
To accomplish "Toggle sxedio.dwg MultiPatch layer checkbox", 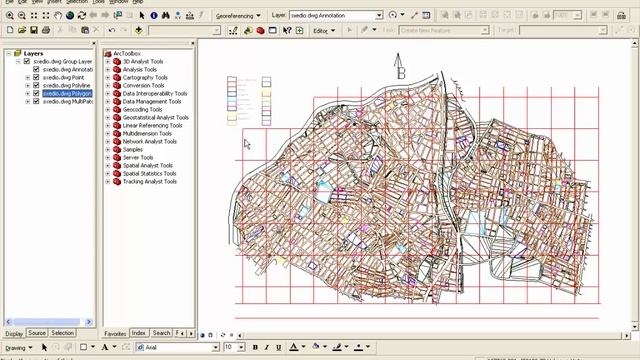I will pos(36,101).
